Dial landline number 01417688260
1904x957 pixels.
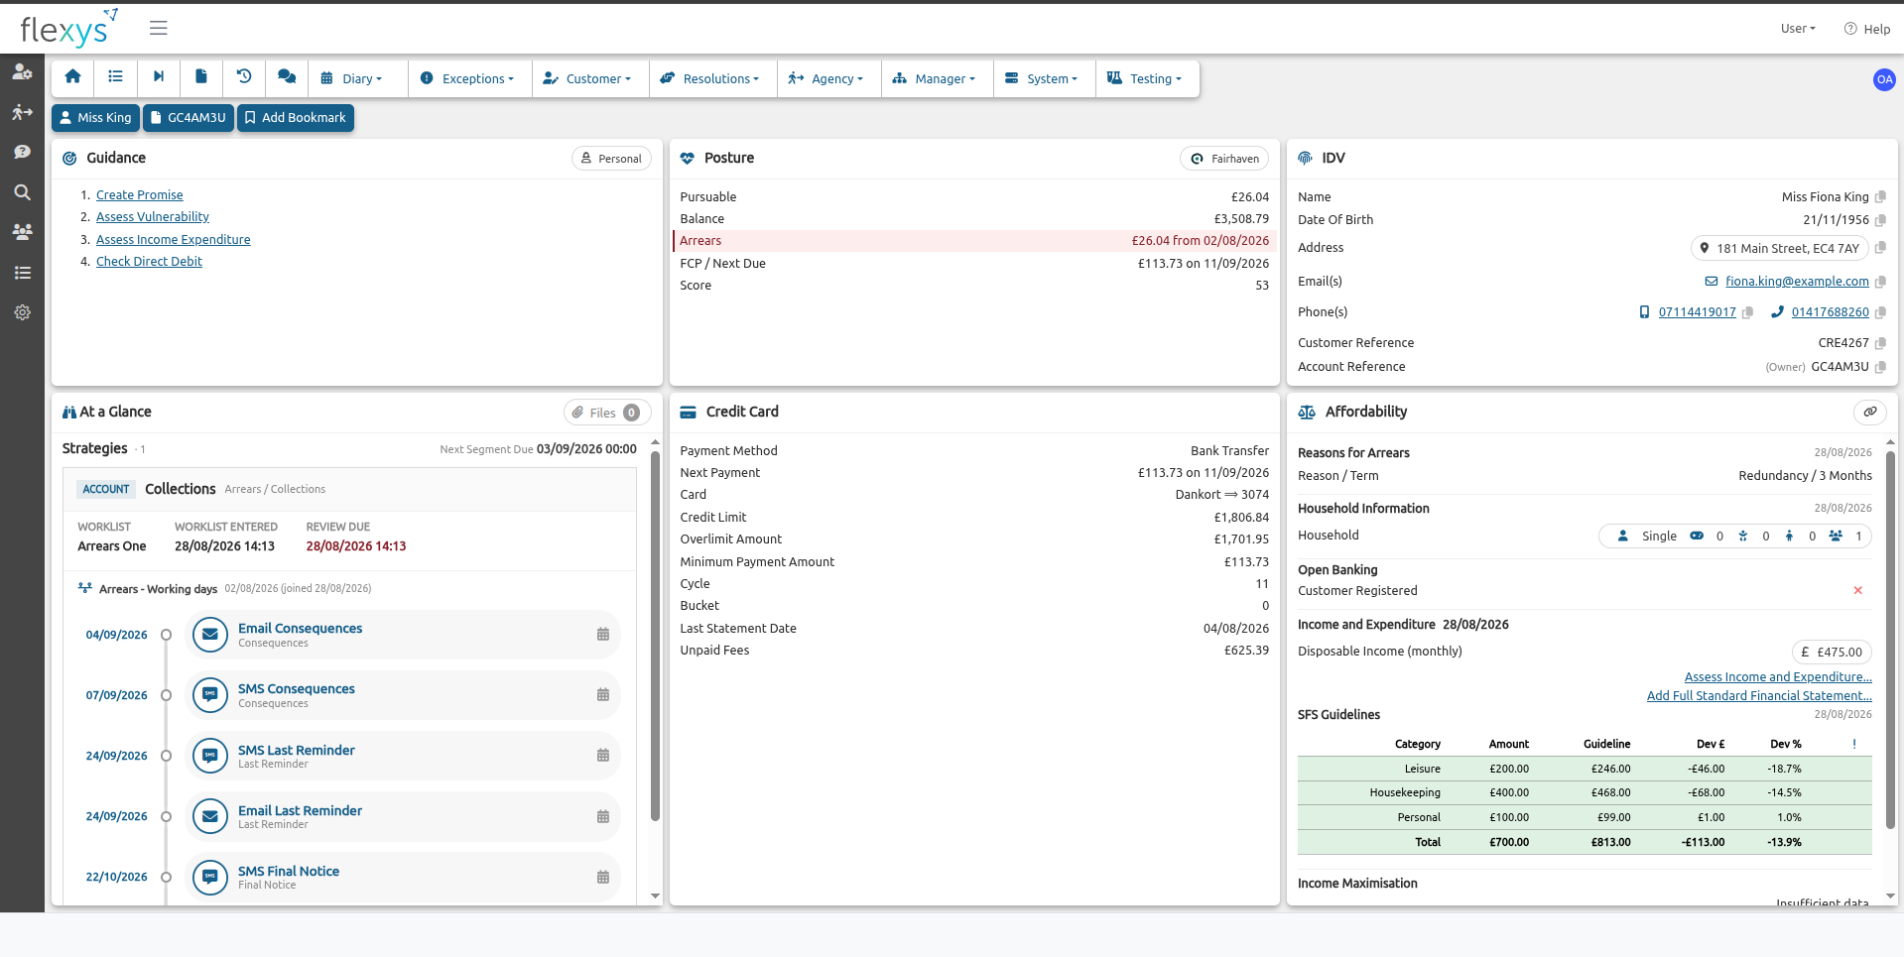1830,313
